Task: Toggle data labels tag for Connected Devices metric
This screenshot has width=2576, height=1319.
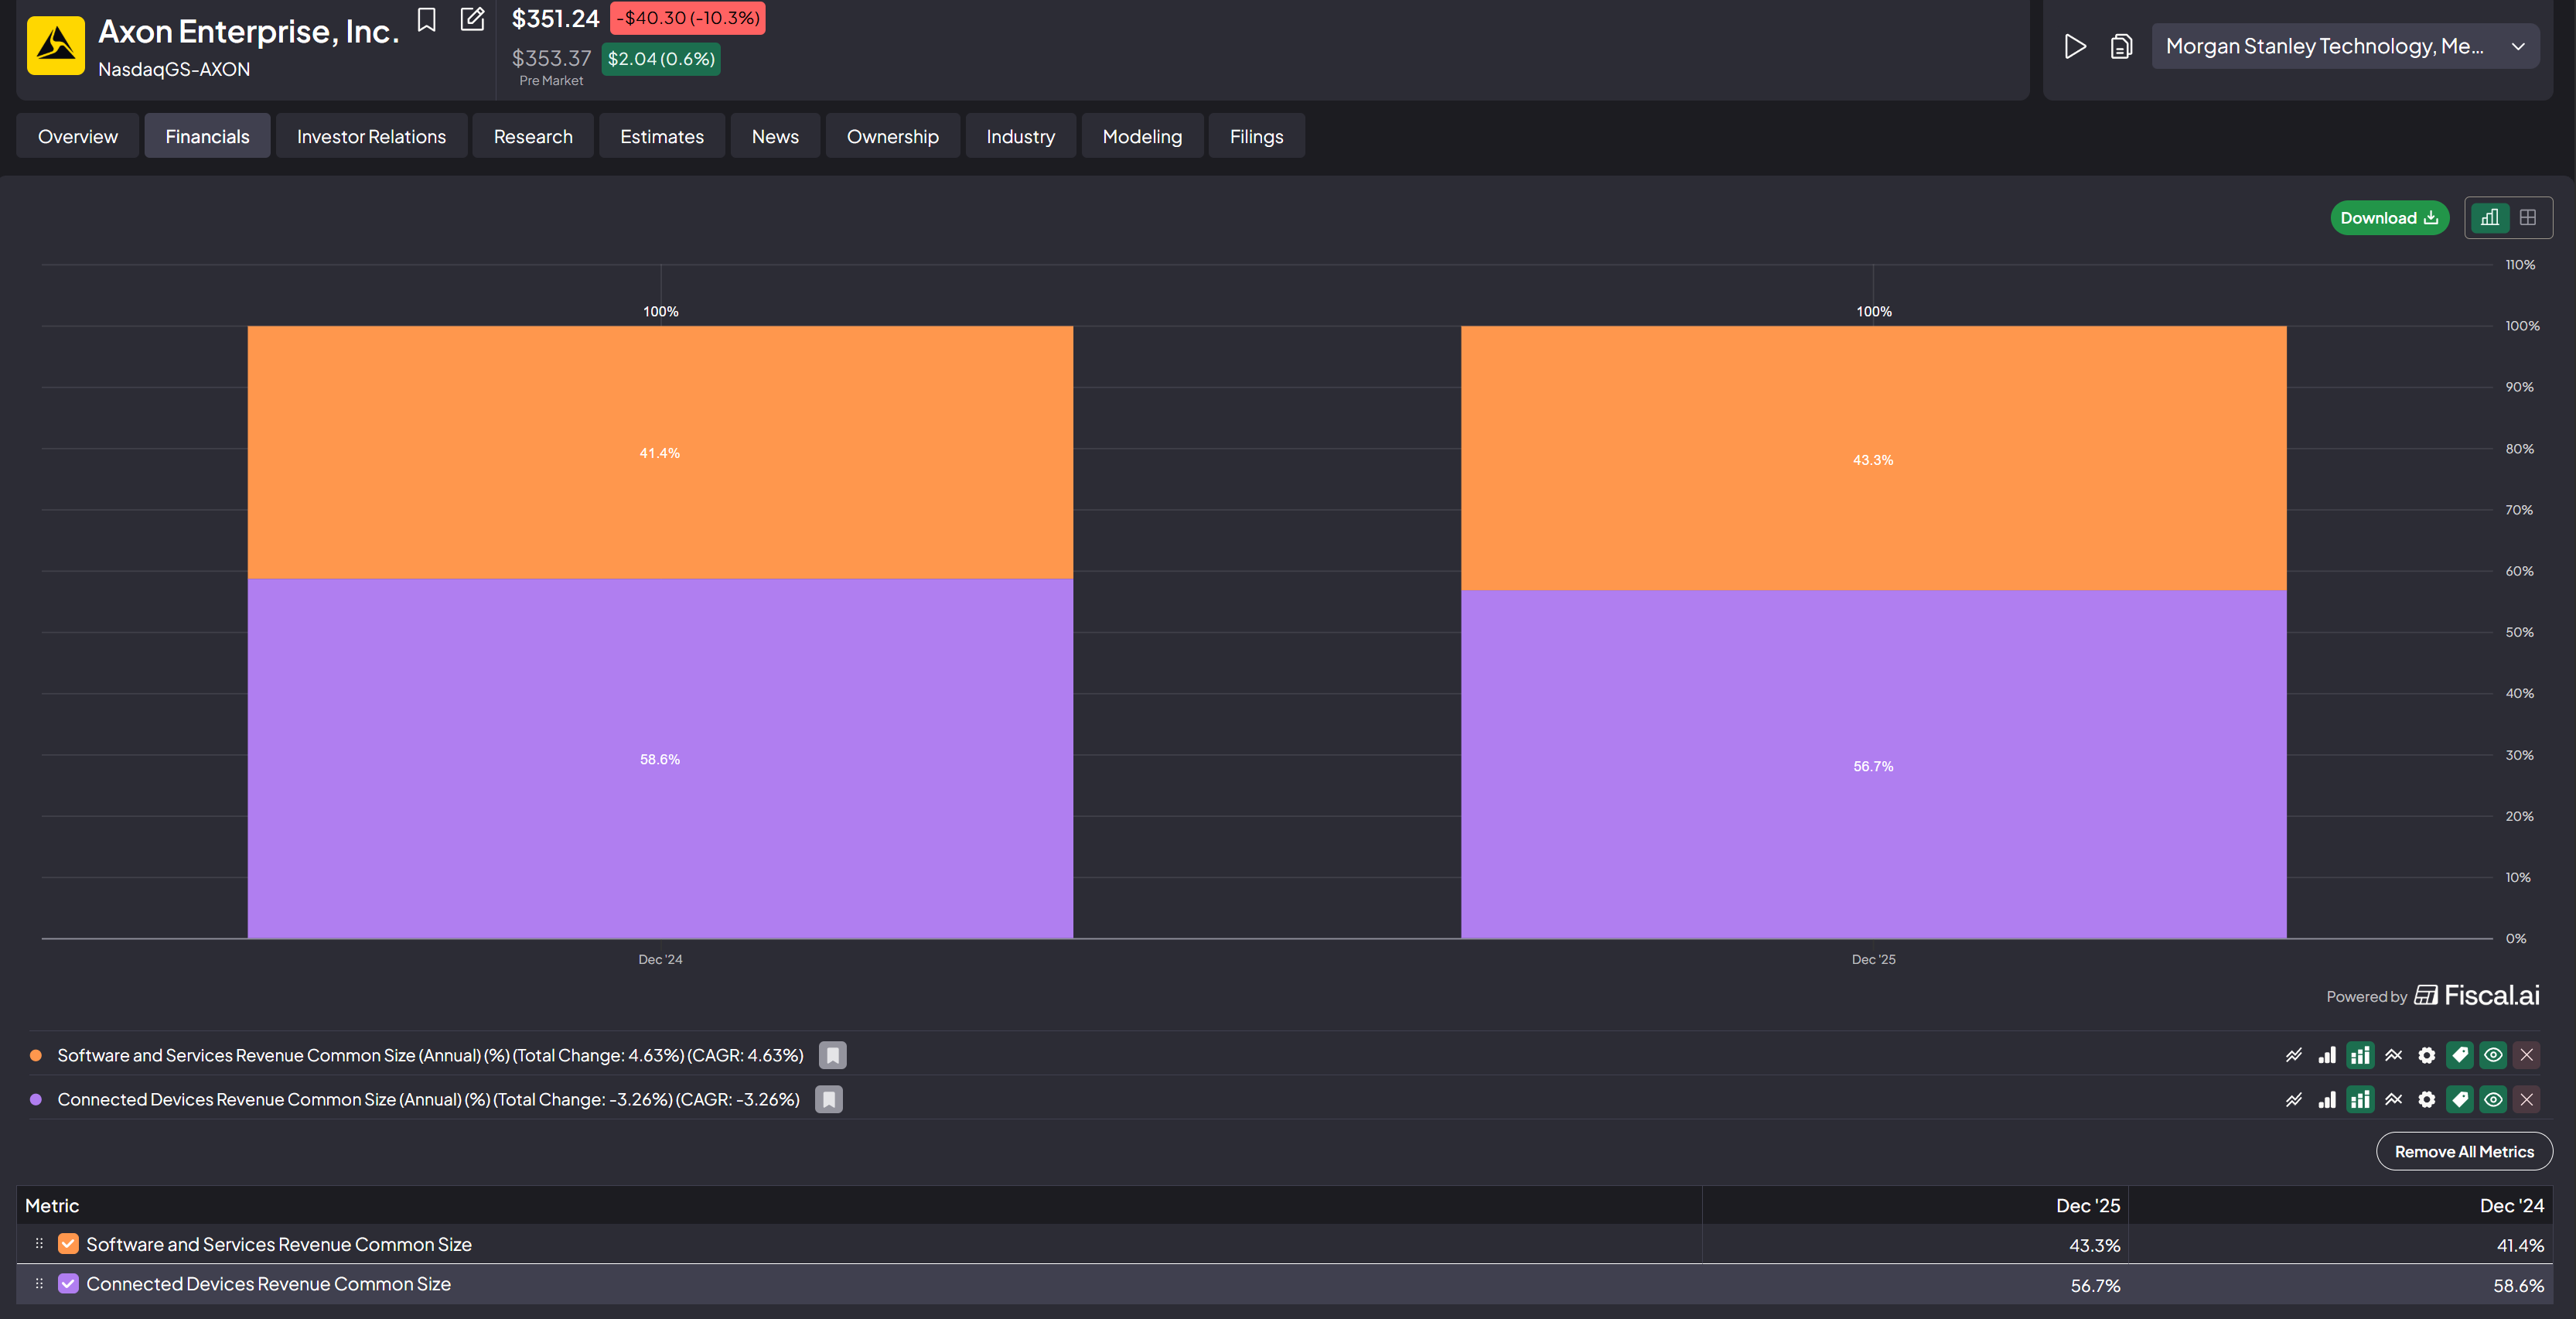Action: tap(2460, 1100)
